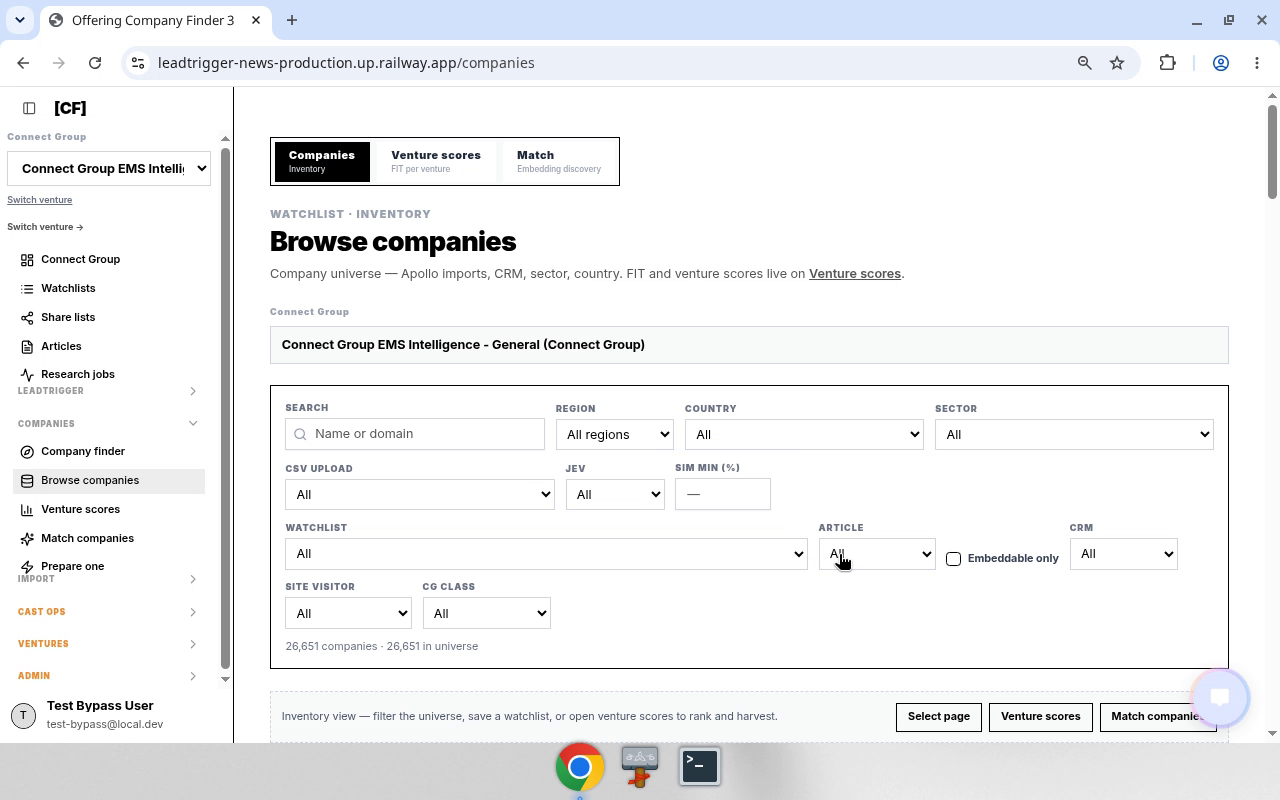Screen dimensions: 1280x800
Task: Switch to the Match tab
Action: [559, 161]
